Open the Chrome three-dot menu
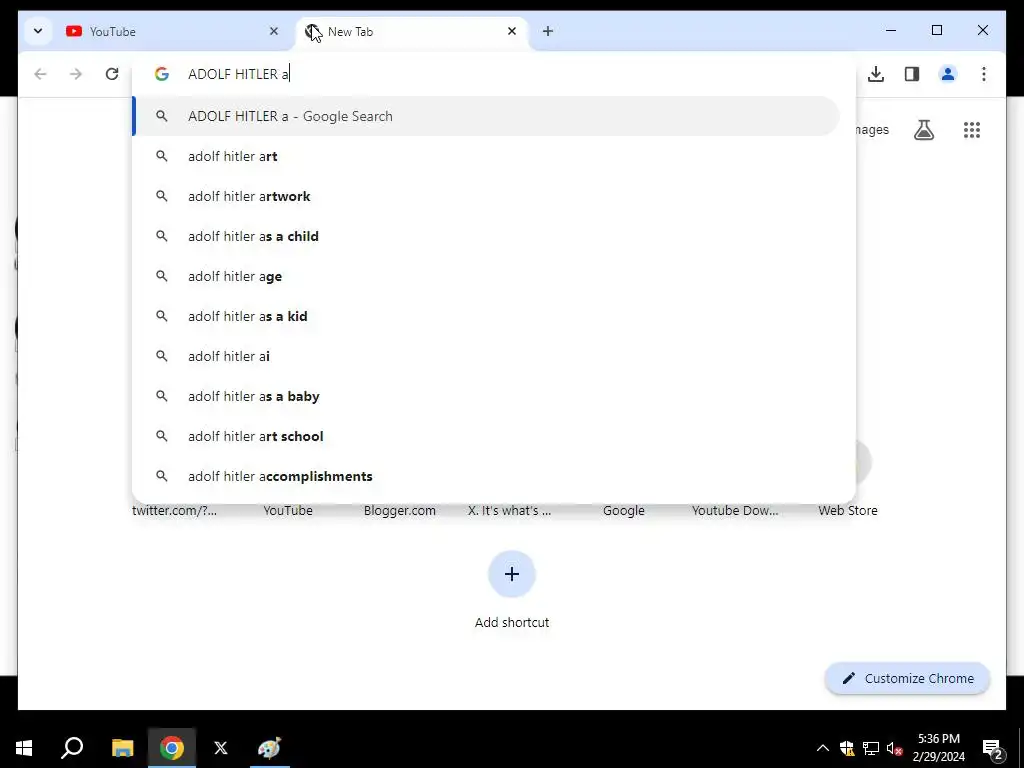1024x768 pixels. coord(984,74)
